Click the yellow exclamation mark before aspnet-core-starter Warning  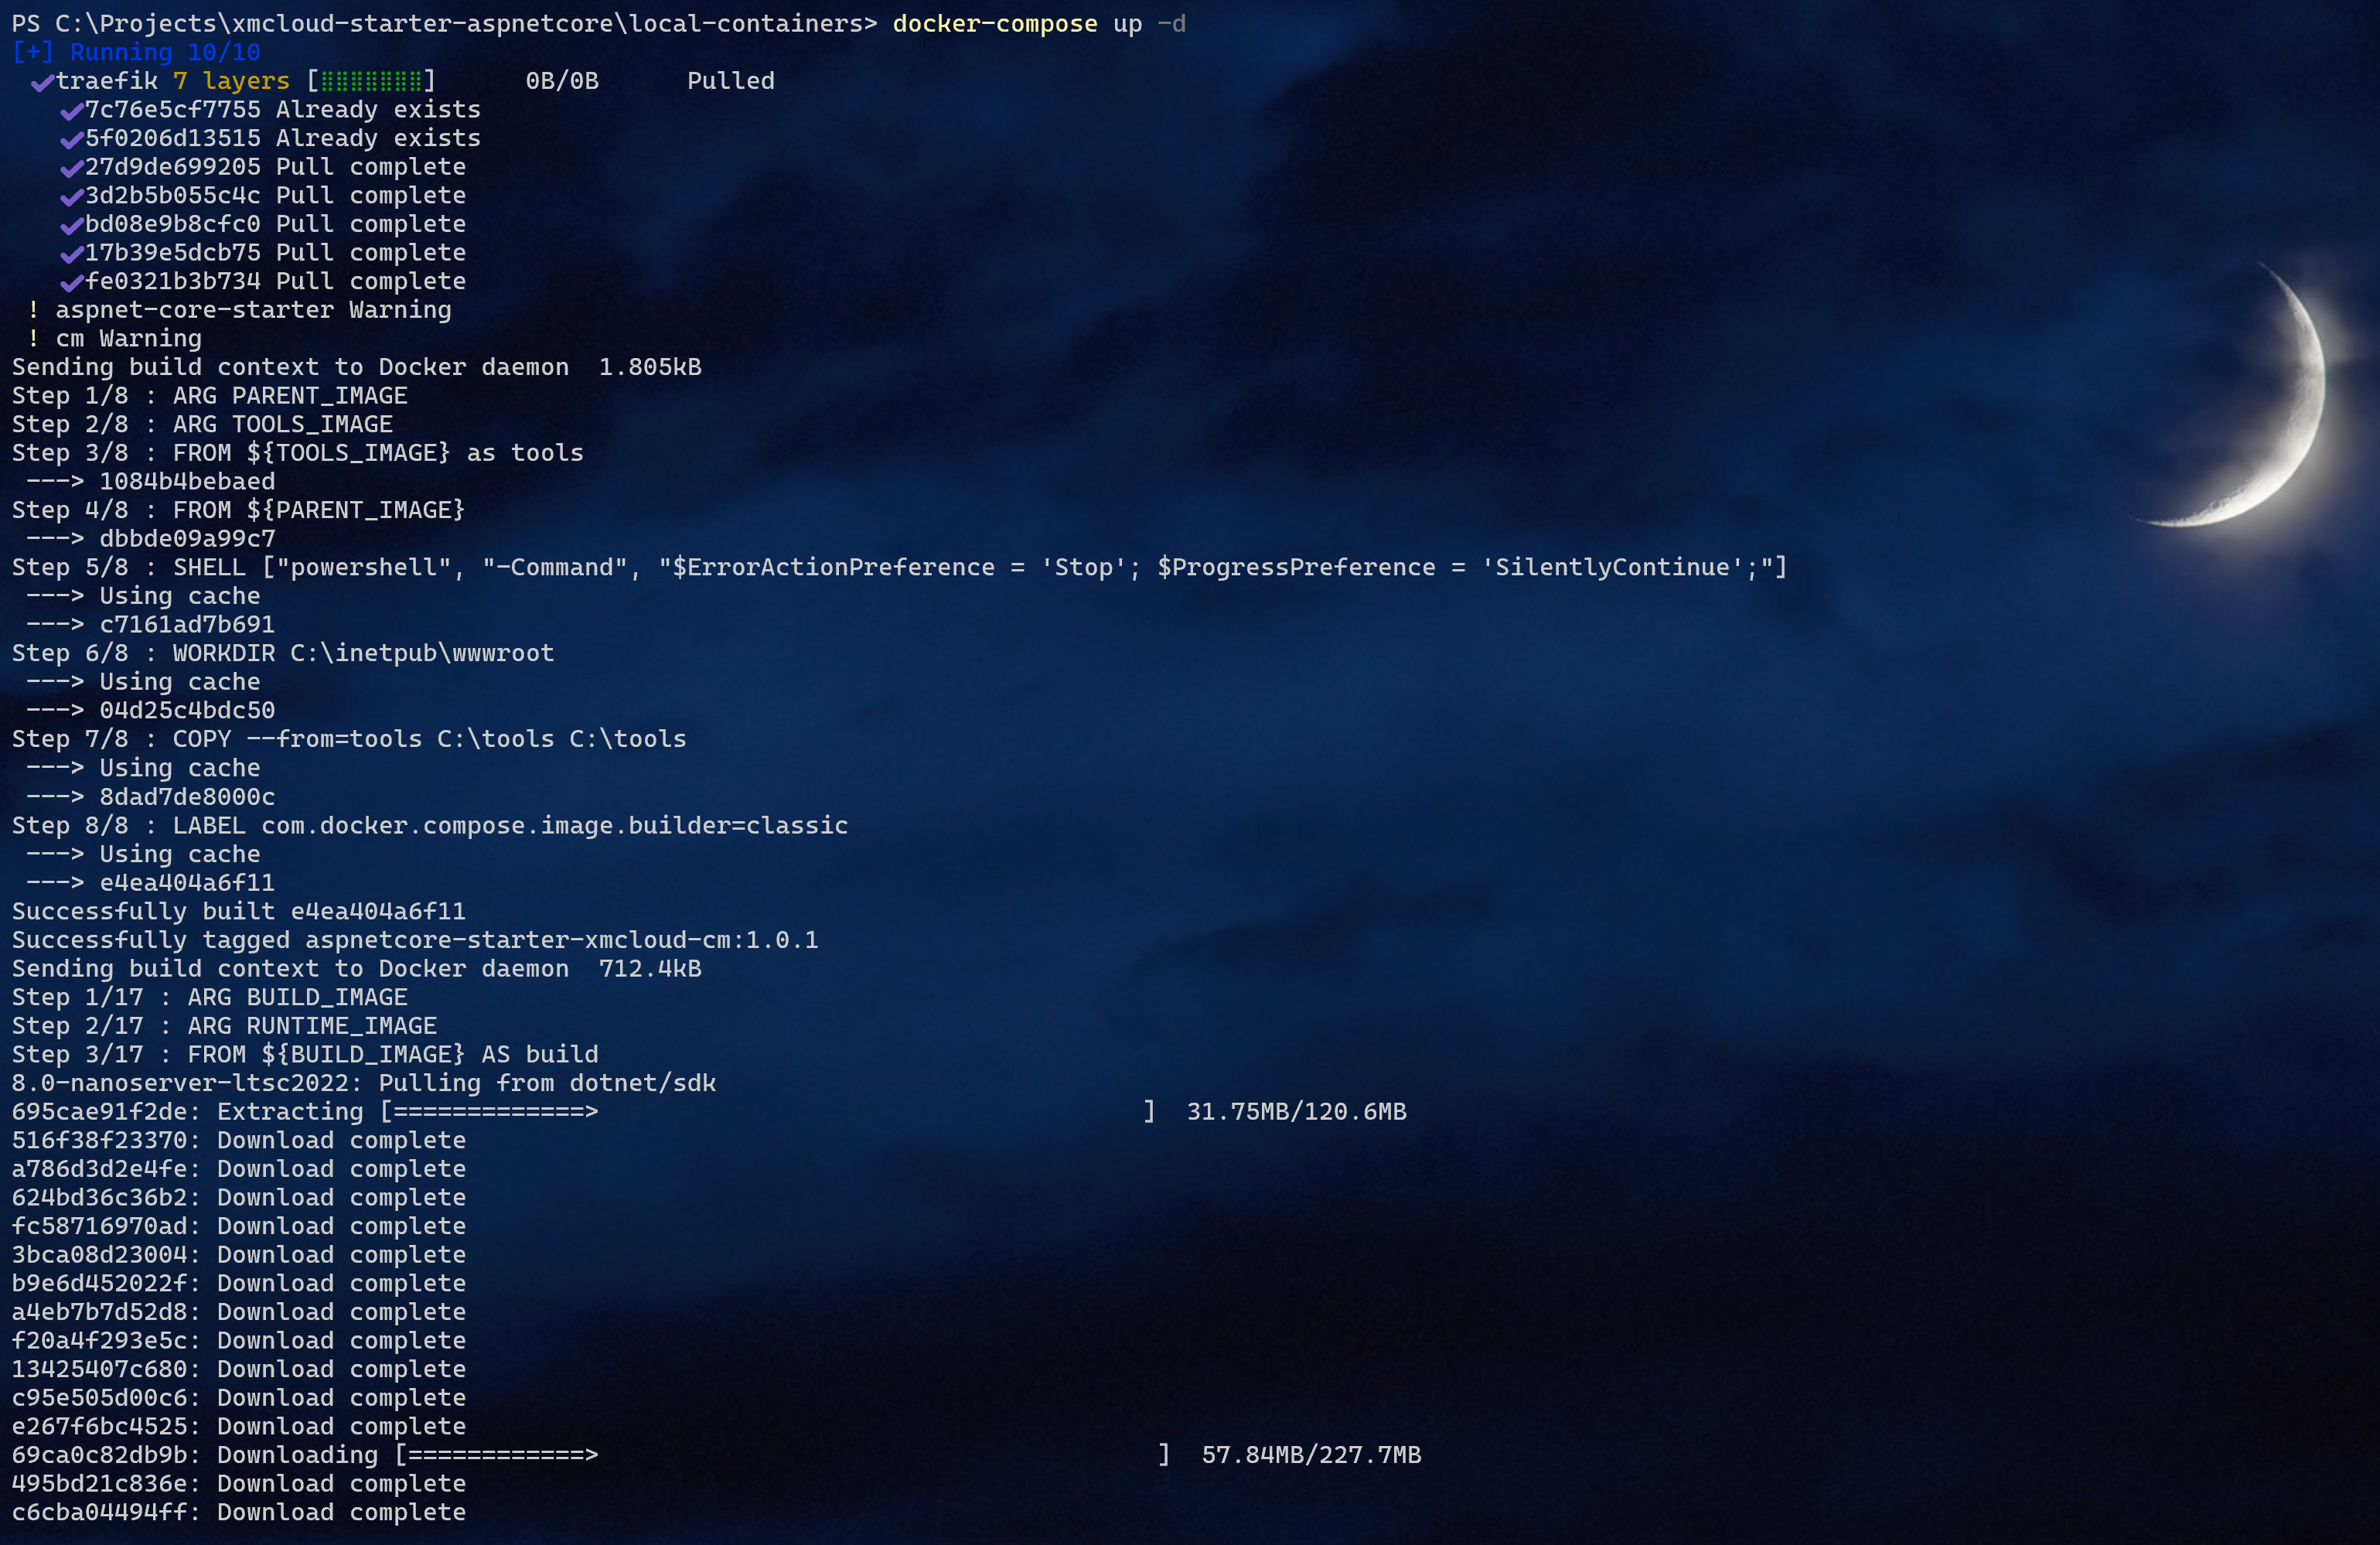pyautogui.click(x=34, y=310)
